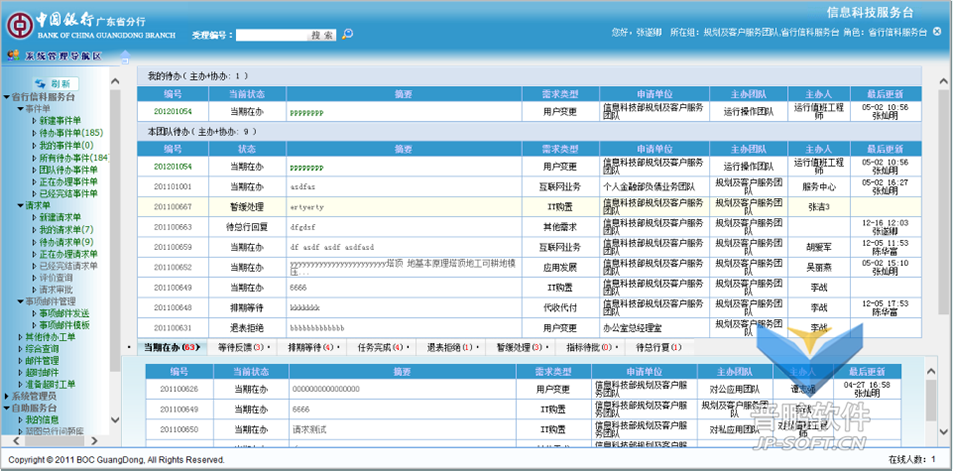Click the 暂缓处理 status cell in the table
Image resolution: width=953 pixels, height=471 pixels.
pos(247,207)
